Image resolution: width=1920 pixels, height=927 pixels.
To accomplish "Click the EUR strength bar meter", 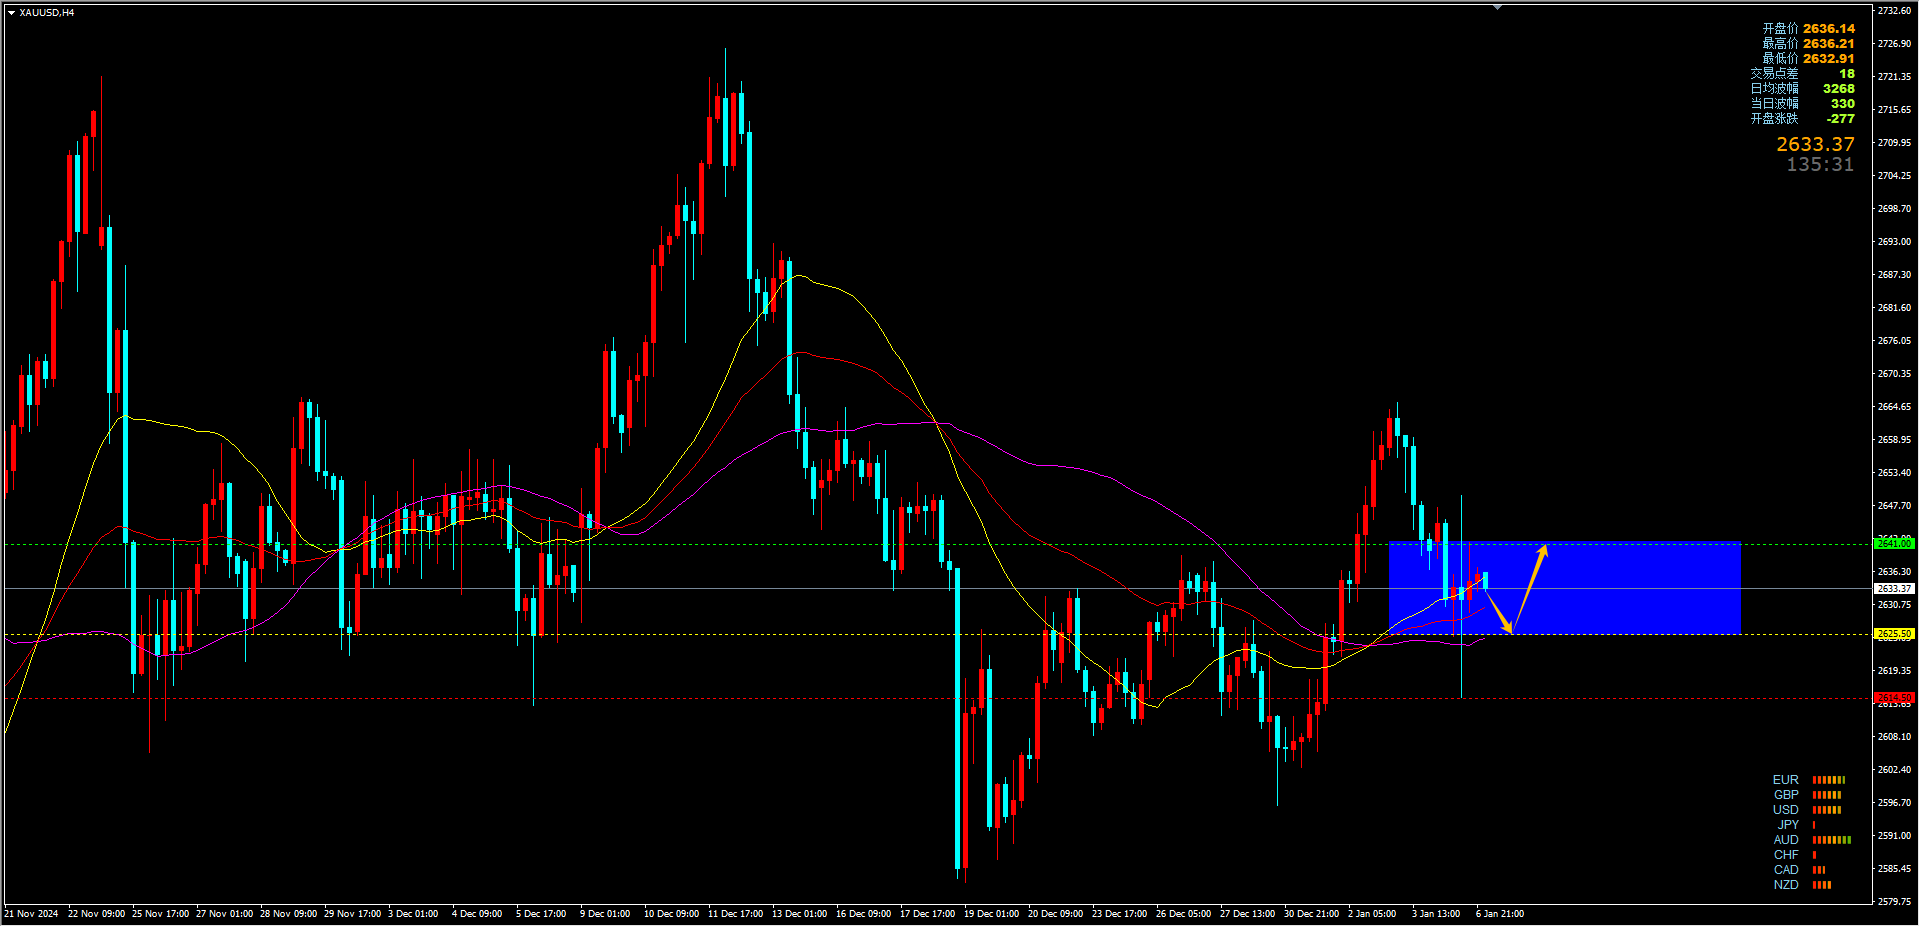I will pyautogui.click(x=1829, y=780).
